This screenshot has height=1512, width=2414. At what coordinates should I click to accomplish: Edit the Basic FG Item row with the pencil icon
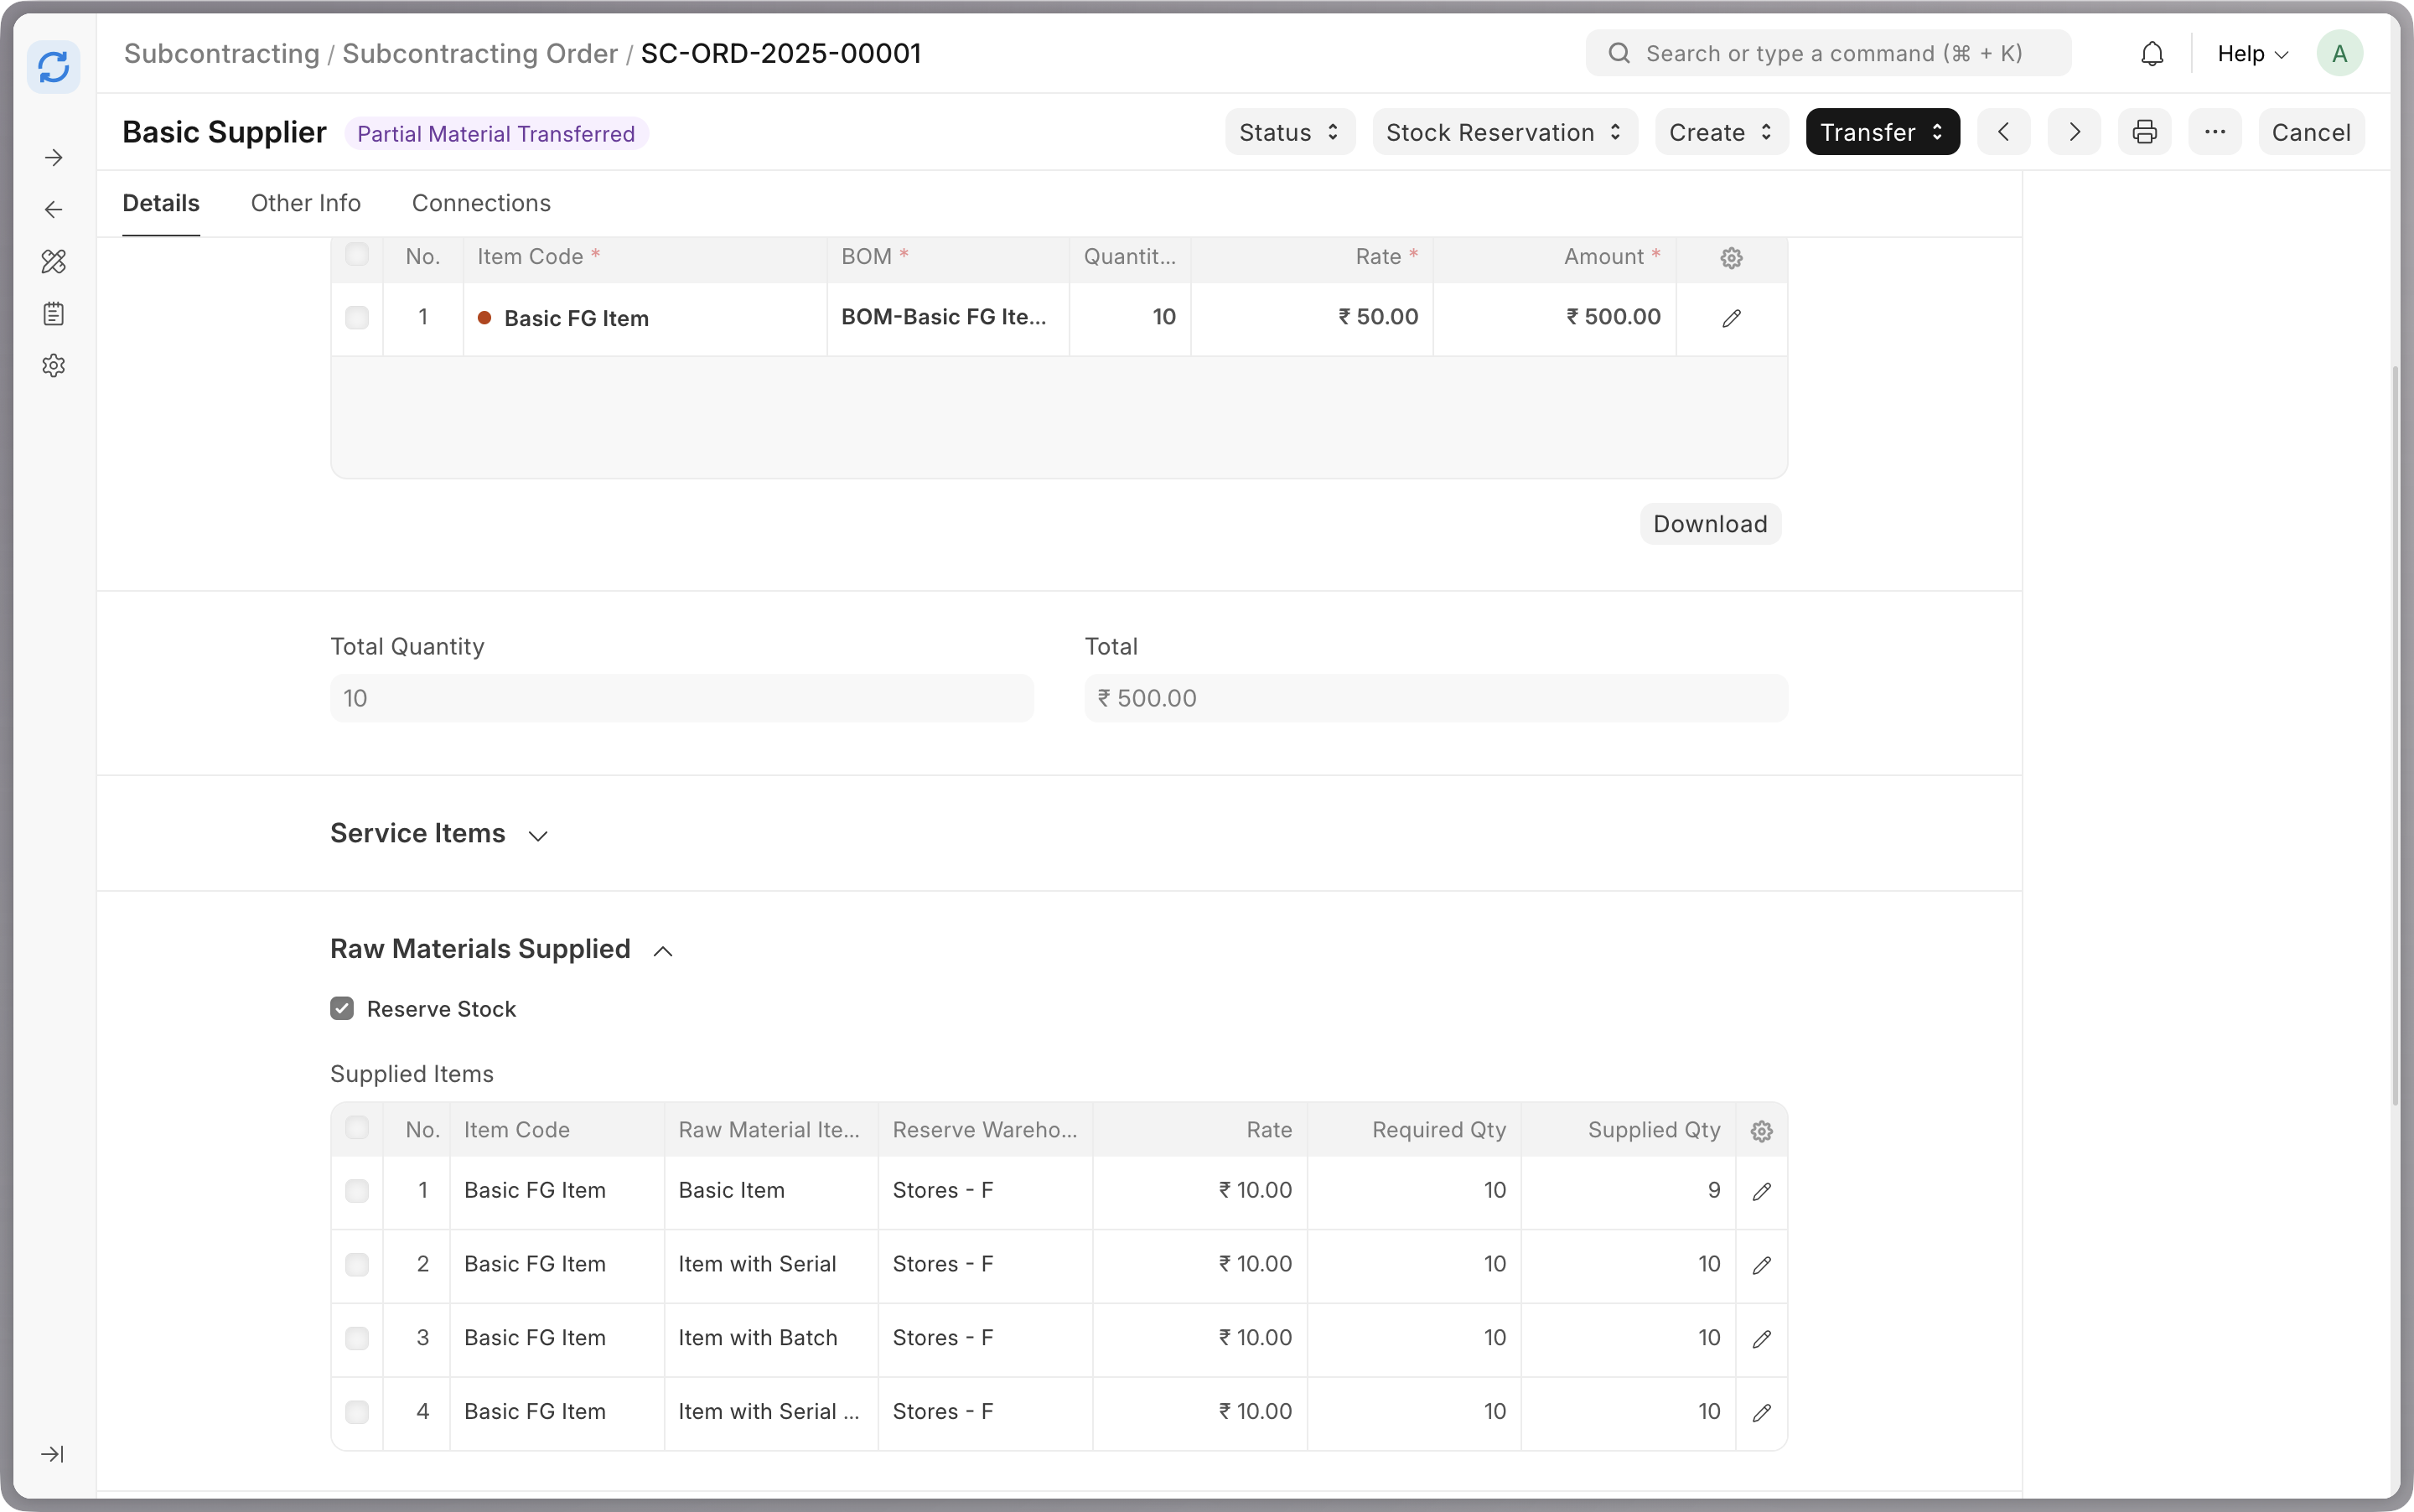click(x=1731, y=318)
